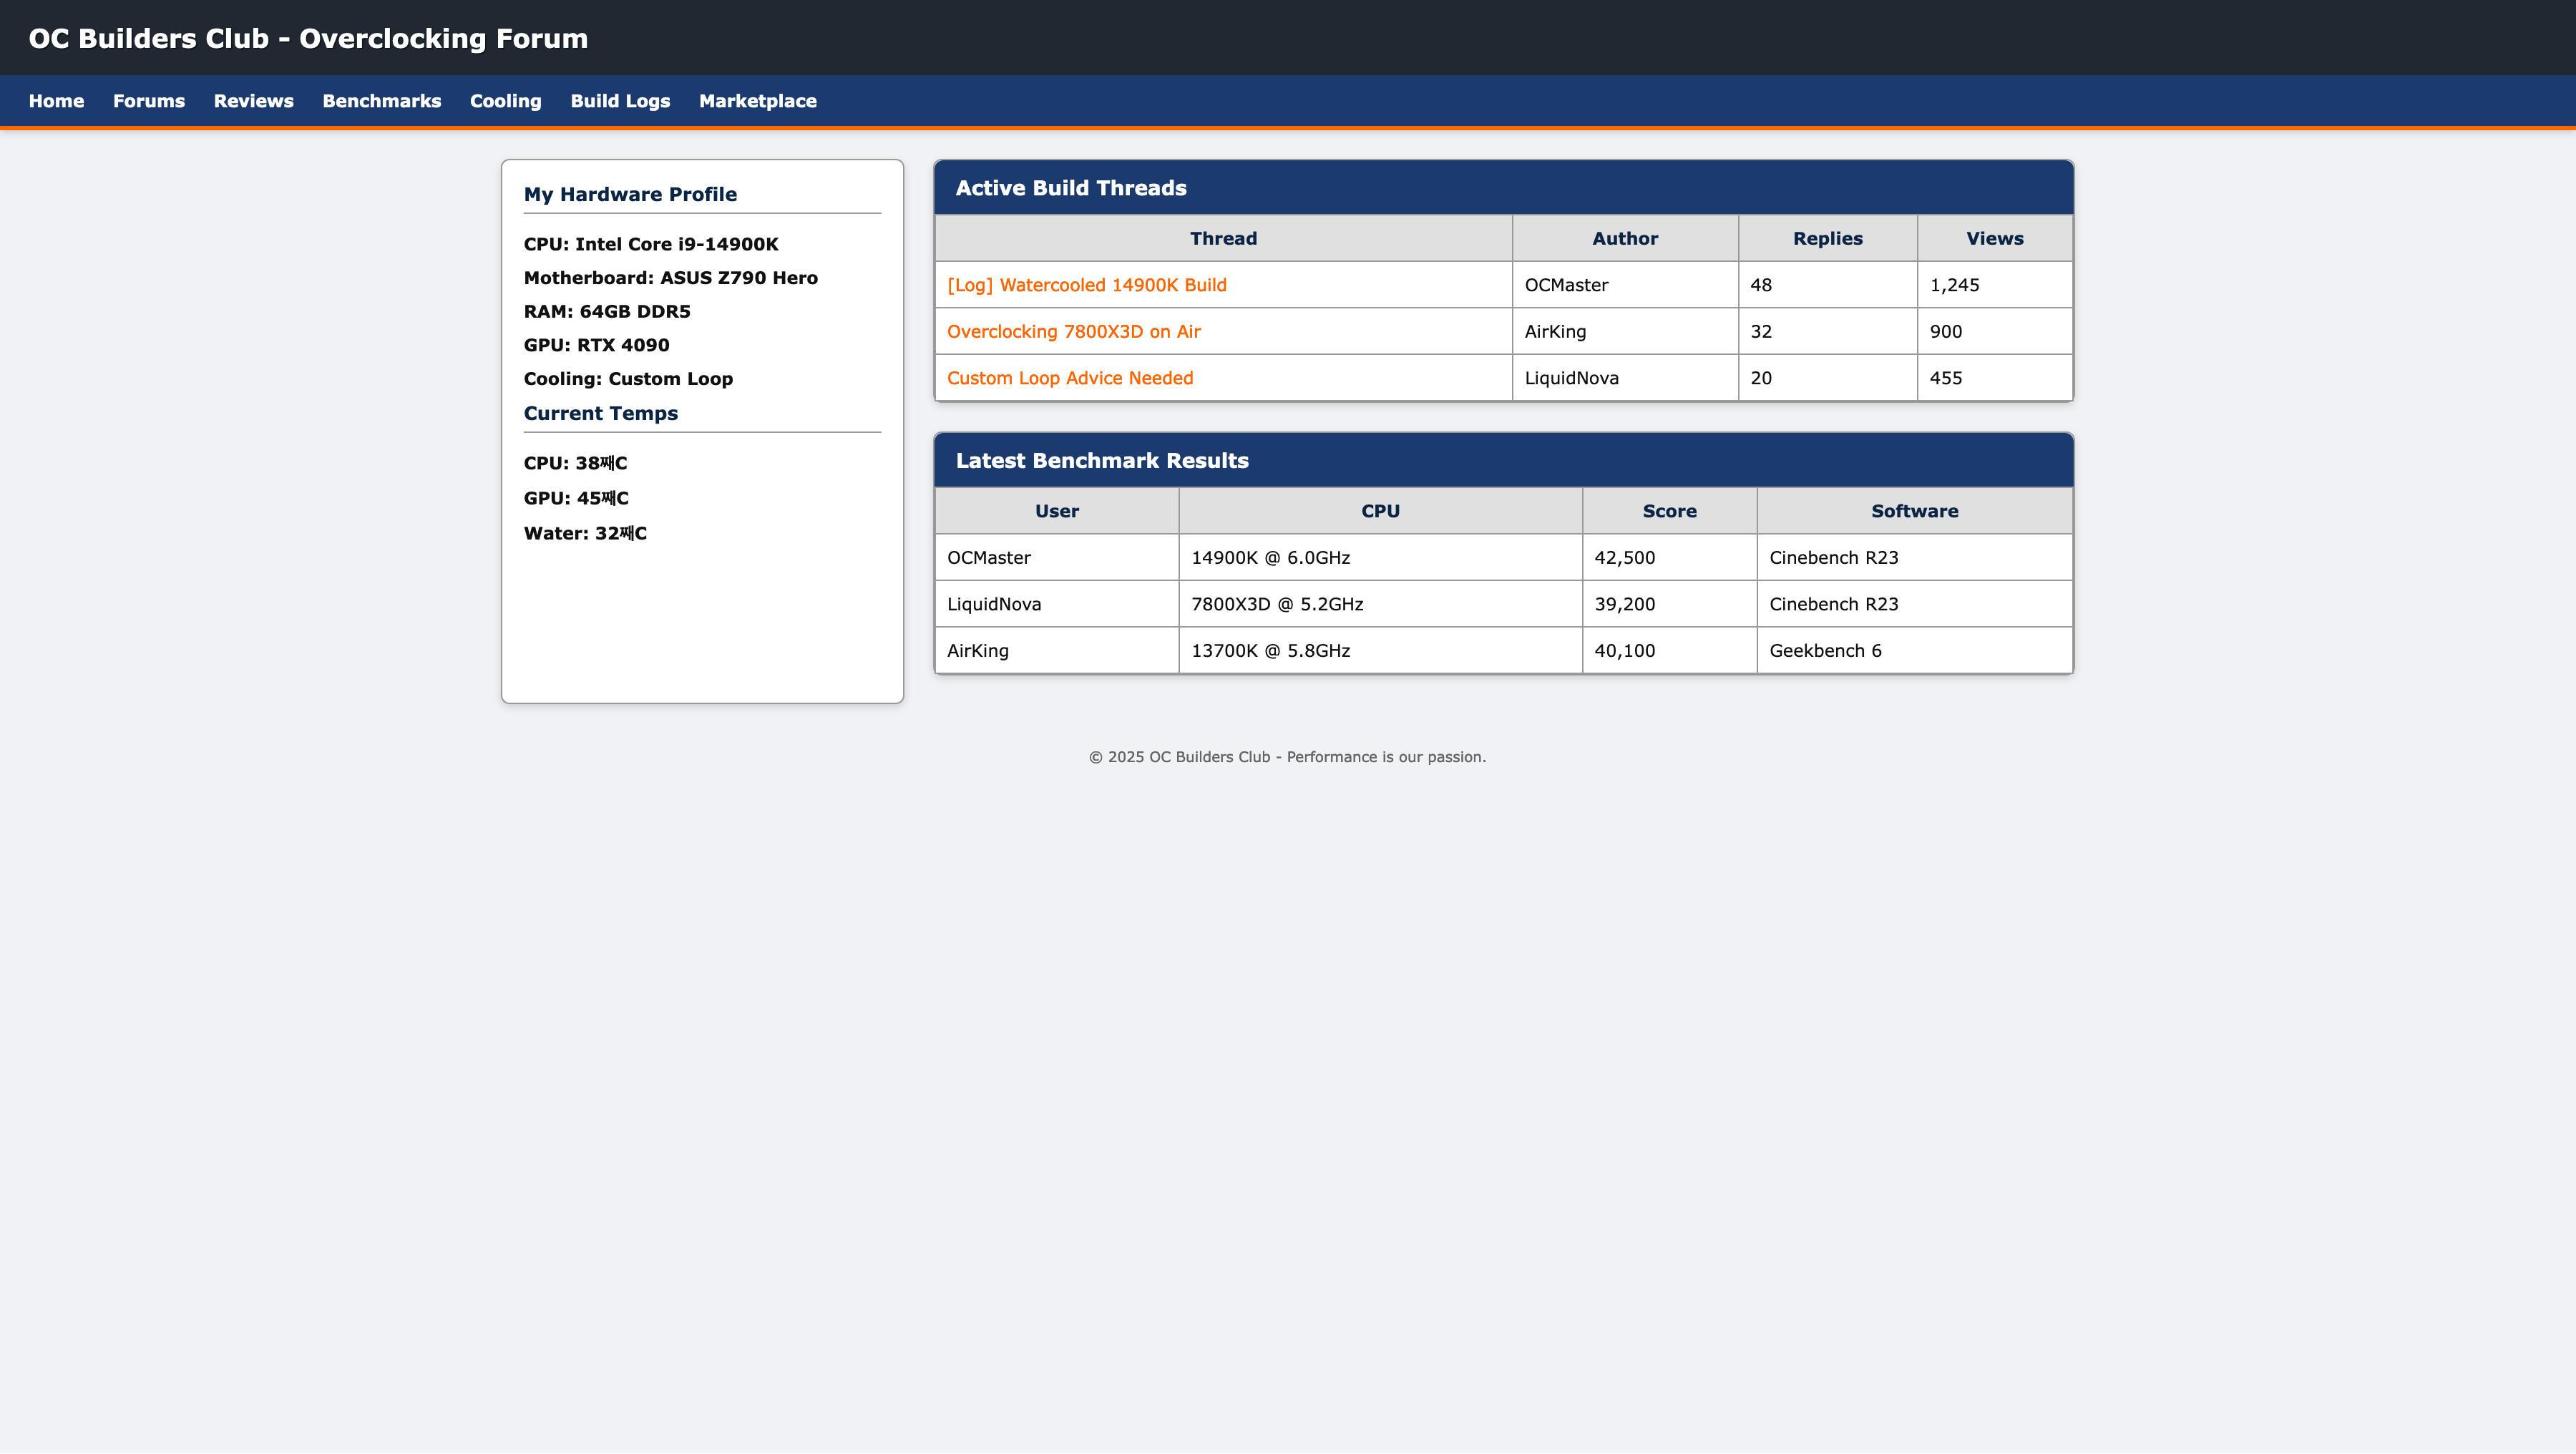The height and width of the screenshot is (1454, 2576).
Task: Click the OC Builders Club site title
Action: coord(308,38)
